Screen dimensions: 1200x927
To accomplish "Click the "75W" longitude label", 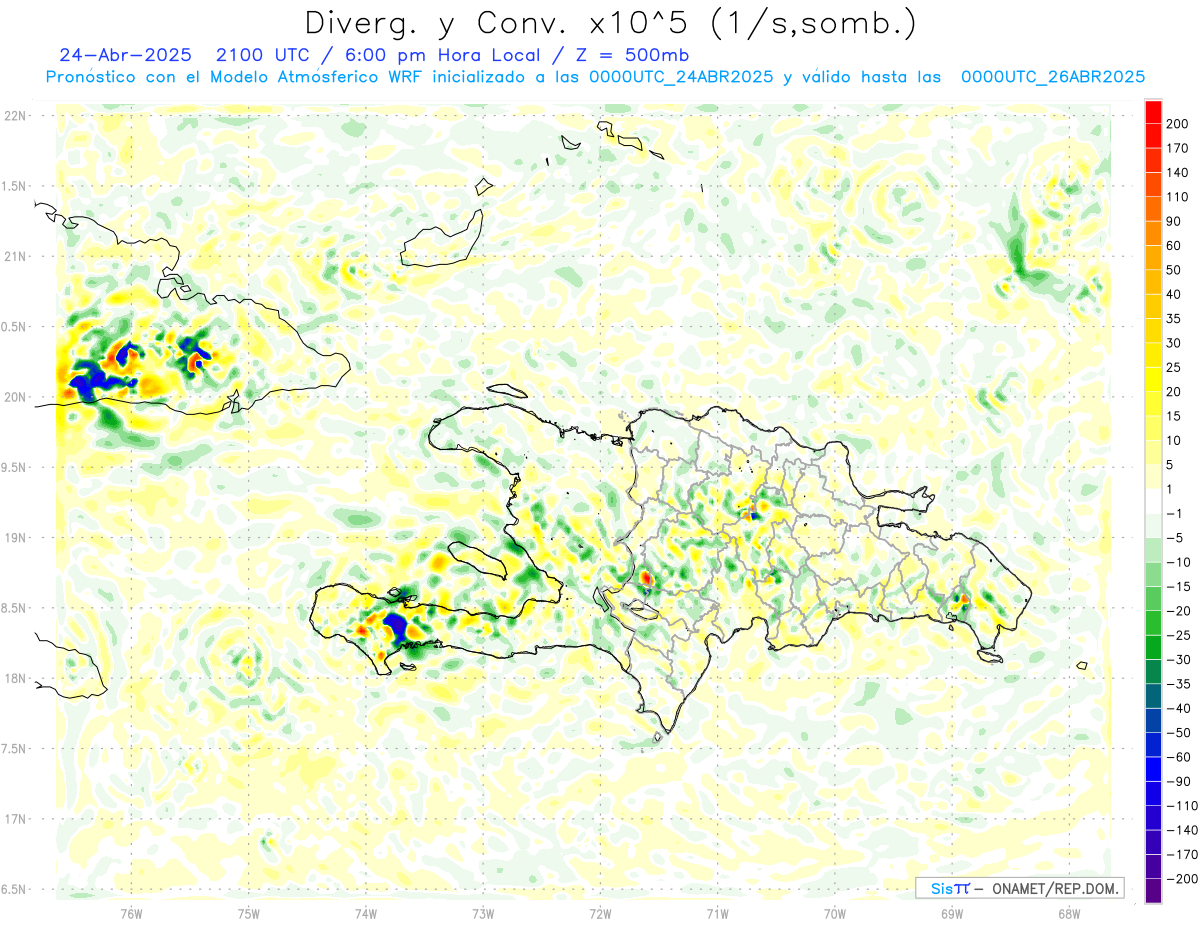I will (249, 913).
